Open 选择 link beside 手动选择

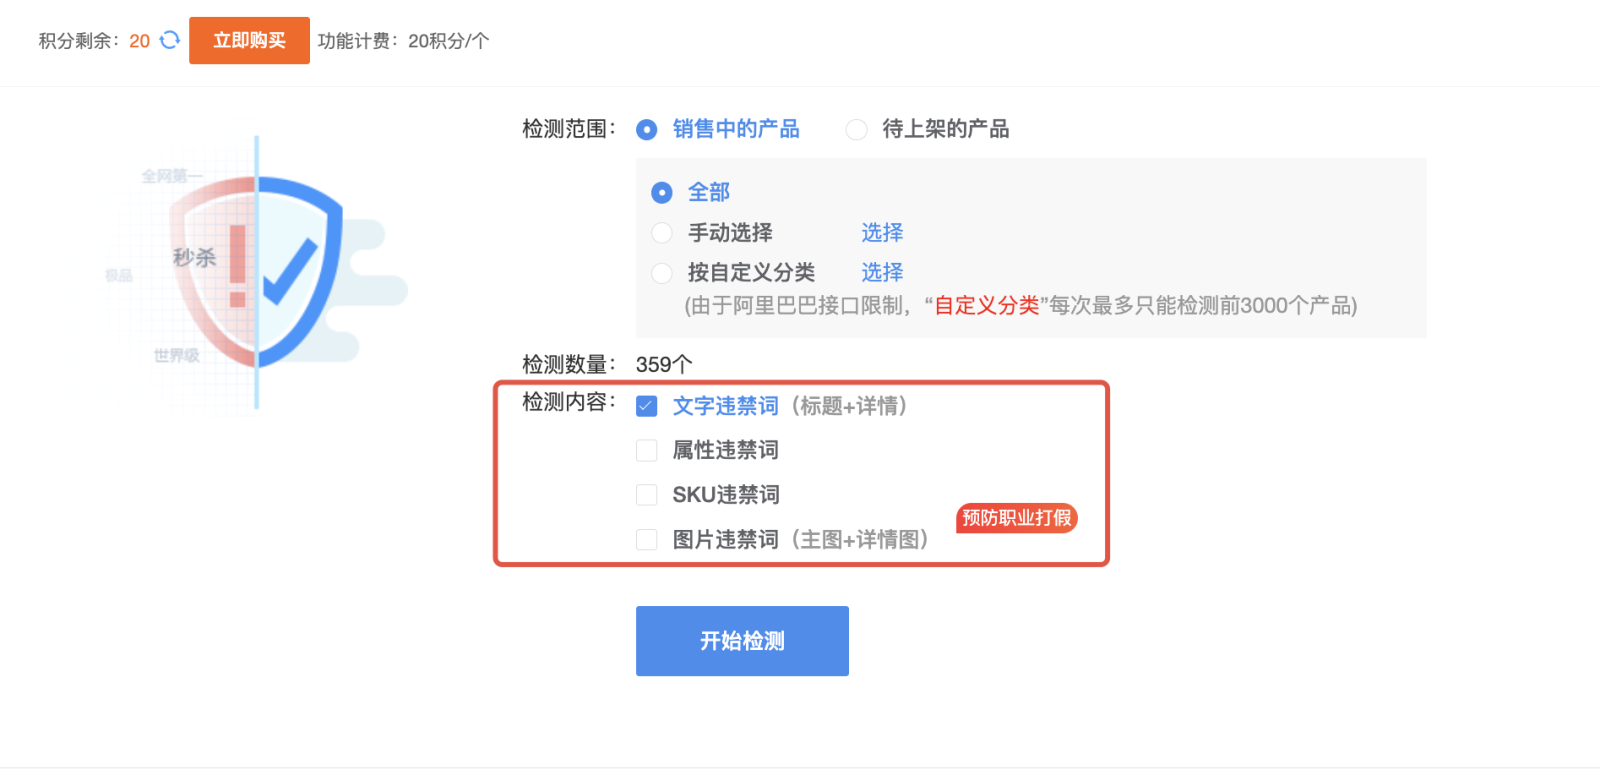[882, 233]
